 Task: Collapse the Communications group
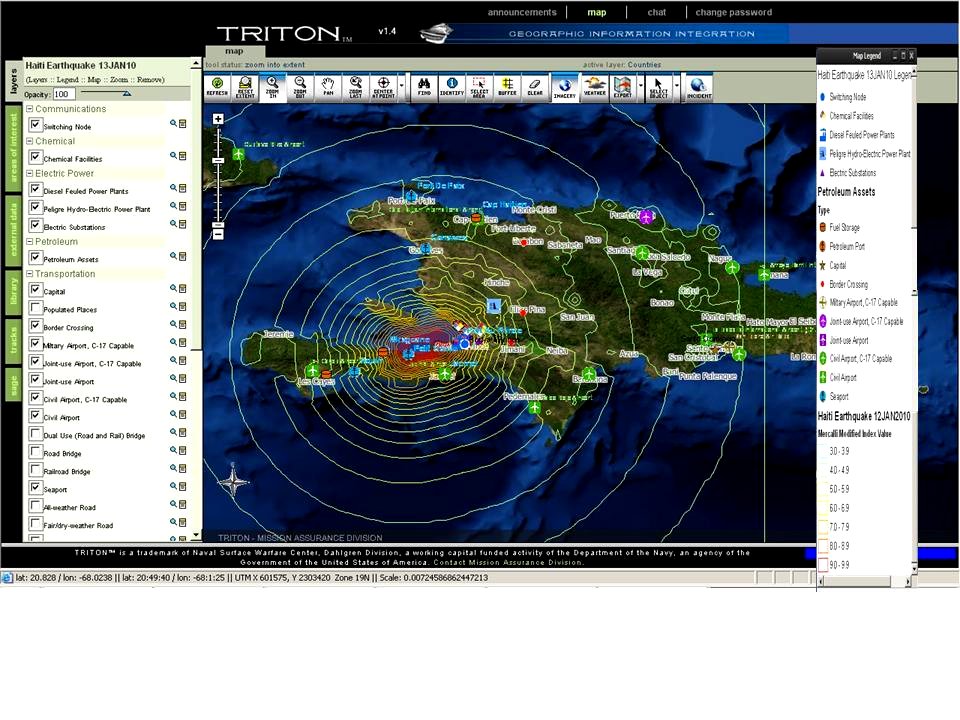coord(29,108)
